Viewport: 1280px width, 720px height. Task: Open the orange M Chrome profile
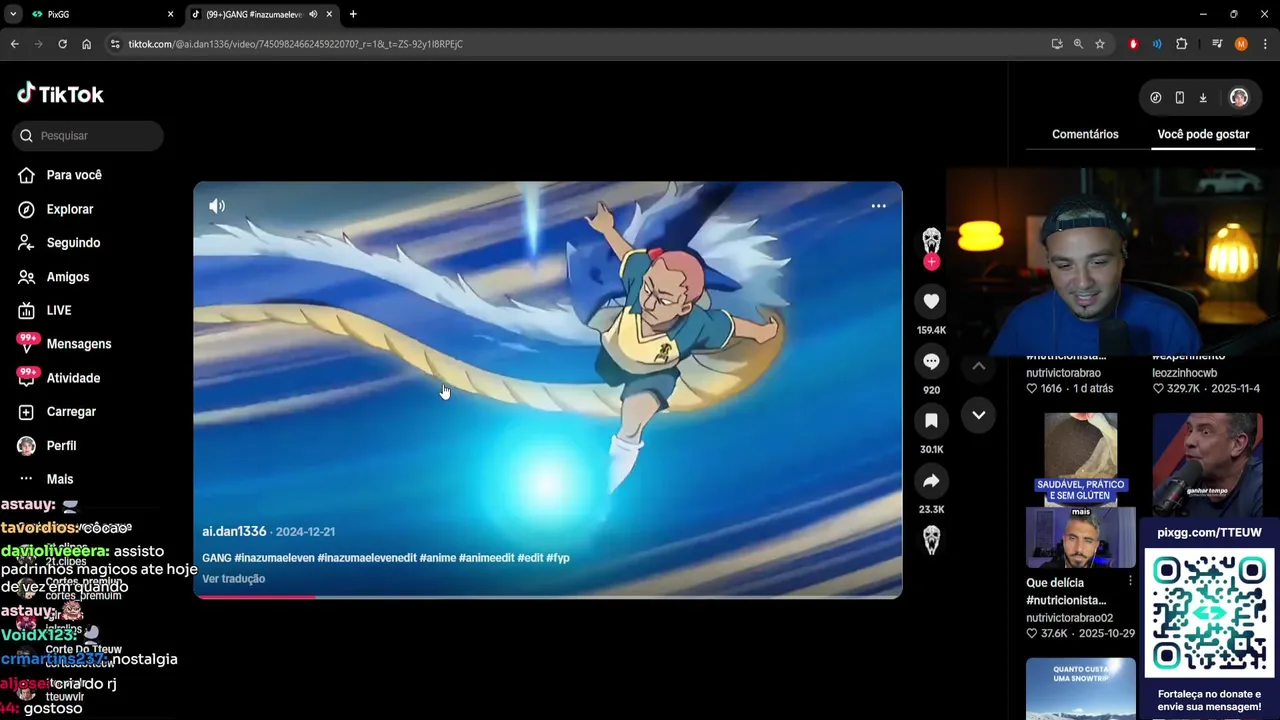[1241, 44]
